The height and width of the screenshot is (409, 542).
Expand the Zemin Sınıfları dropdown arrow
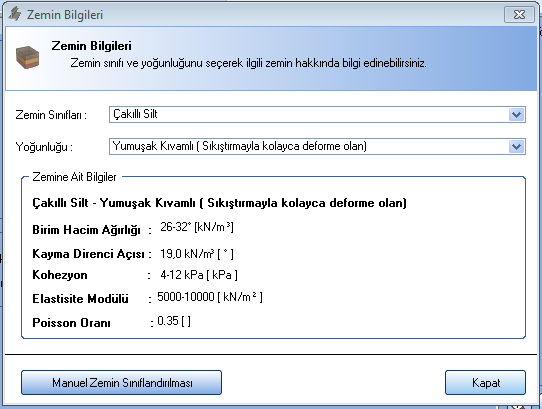tap(516, 114)
